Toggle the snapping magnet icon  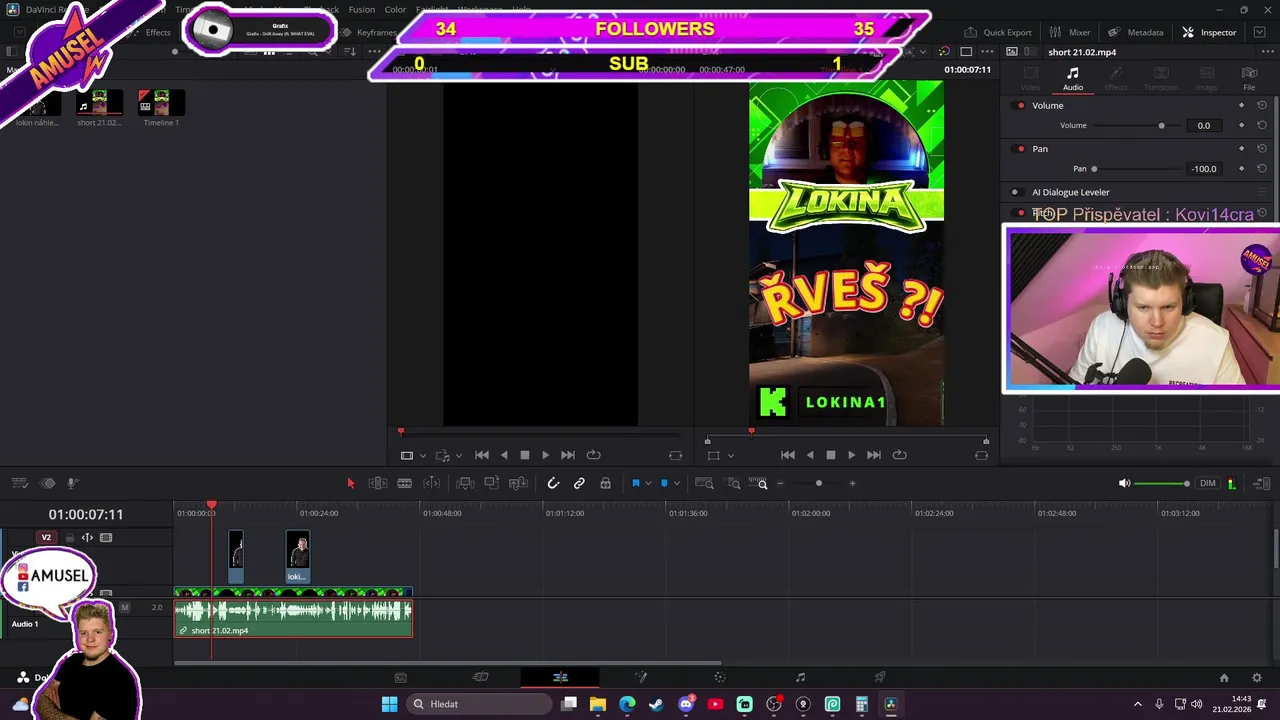click(x=553, y=484)
